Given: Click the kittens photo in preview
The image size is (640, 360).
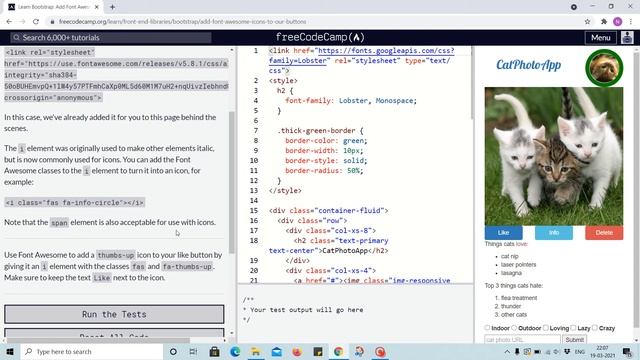Looking at the screenshot, I should pyautogui.click(x=554, y=156).
